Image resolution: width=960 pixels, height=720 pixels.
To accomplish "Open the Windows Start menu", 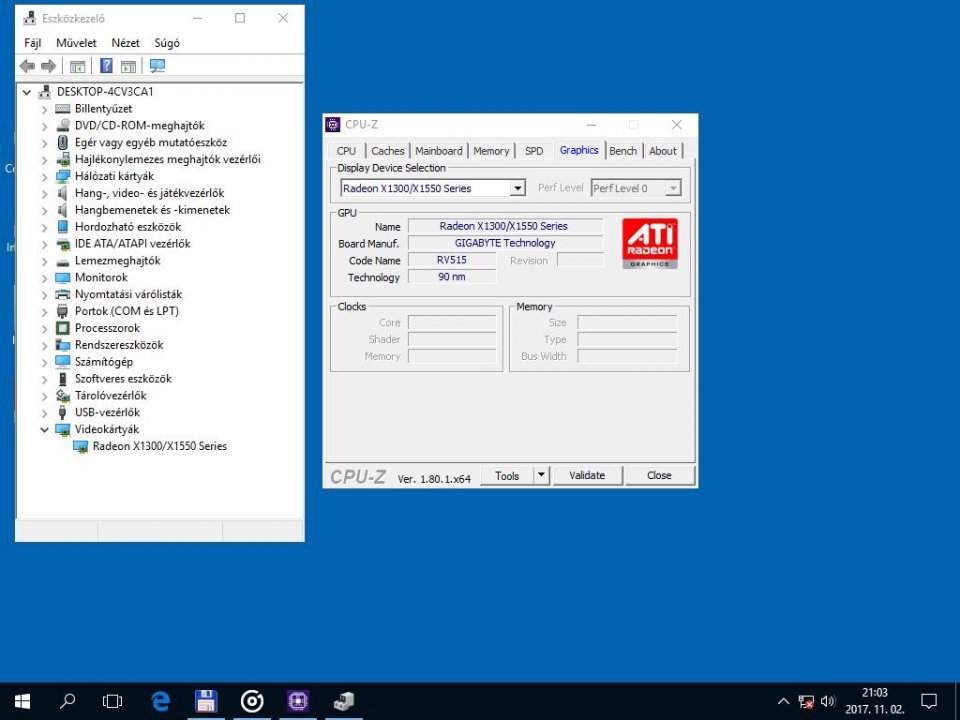I will (22, 701).
